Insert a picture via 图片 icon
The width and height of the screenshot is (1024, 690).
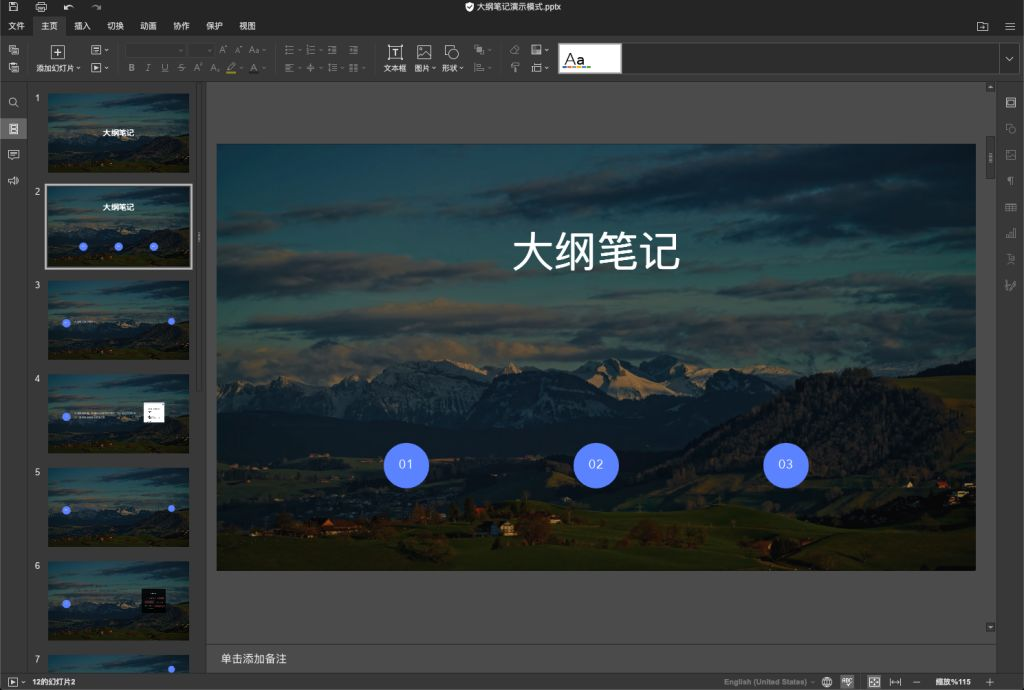424,58
